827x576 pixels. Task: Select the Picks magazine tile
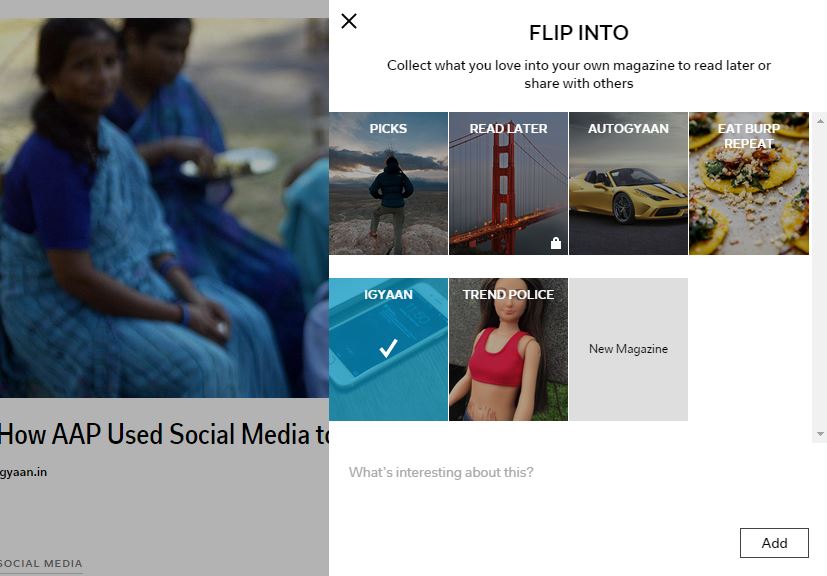click(388, 184)
